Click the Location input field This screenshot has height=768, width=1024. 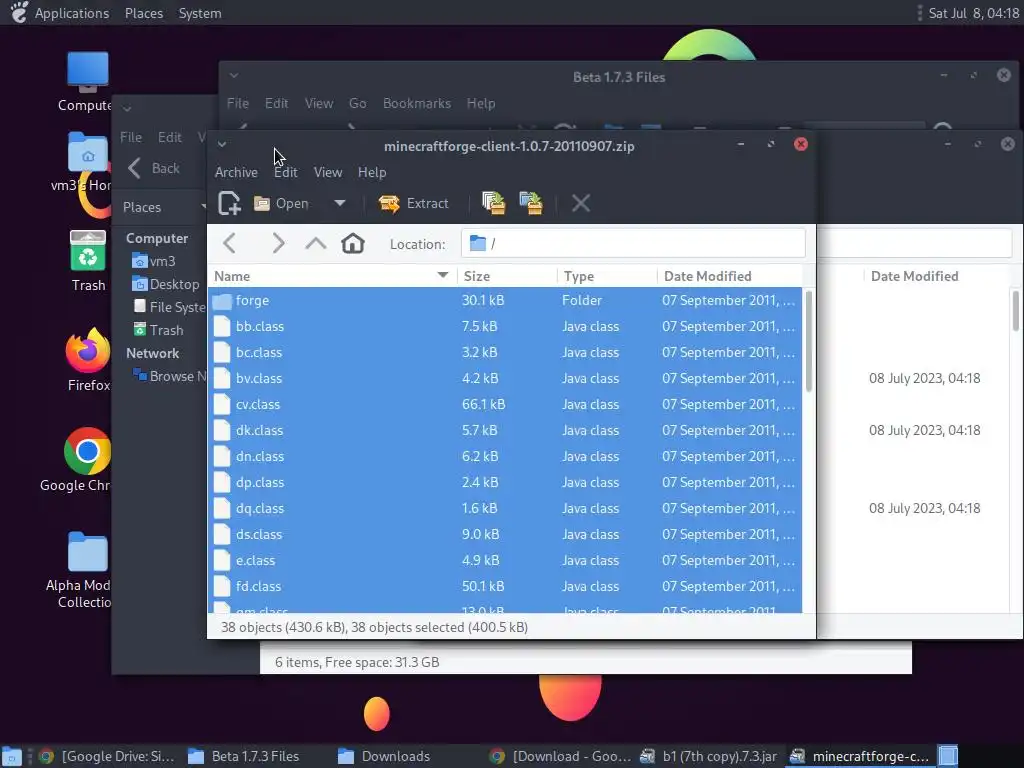[633, 244]
